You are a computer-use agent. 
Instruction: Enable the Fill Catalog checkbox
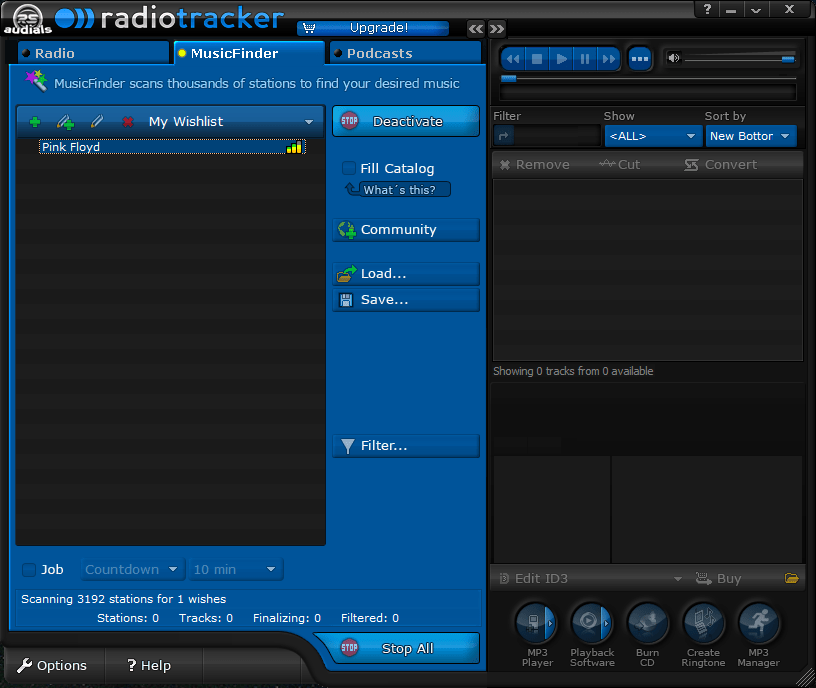coord(347,168)
